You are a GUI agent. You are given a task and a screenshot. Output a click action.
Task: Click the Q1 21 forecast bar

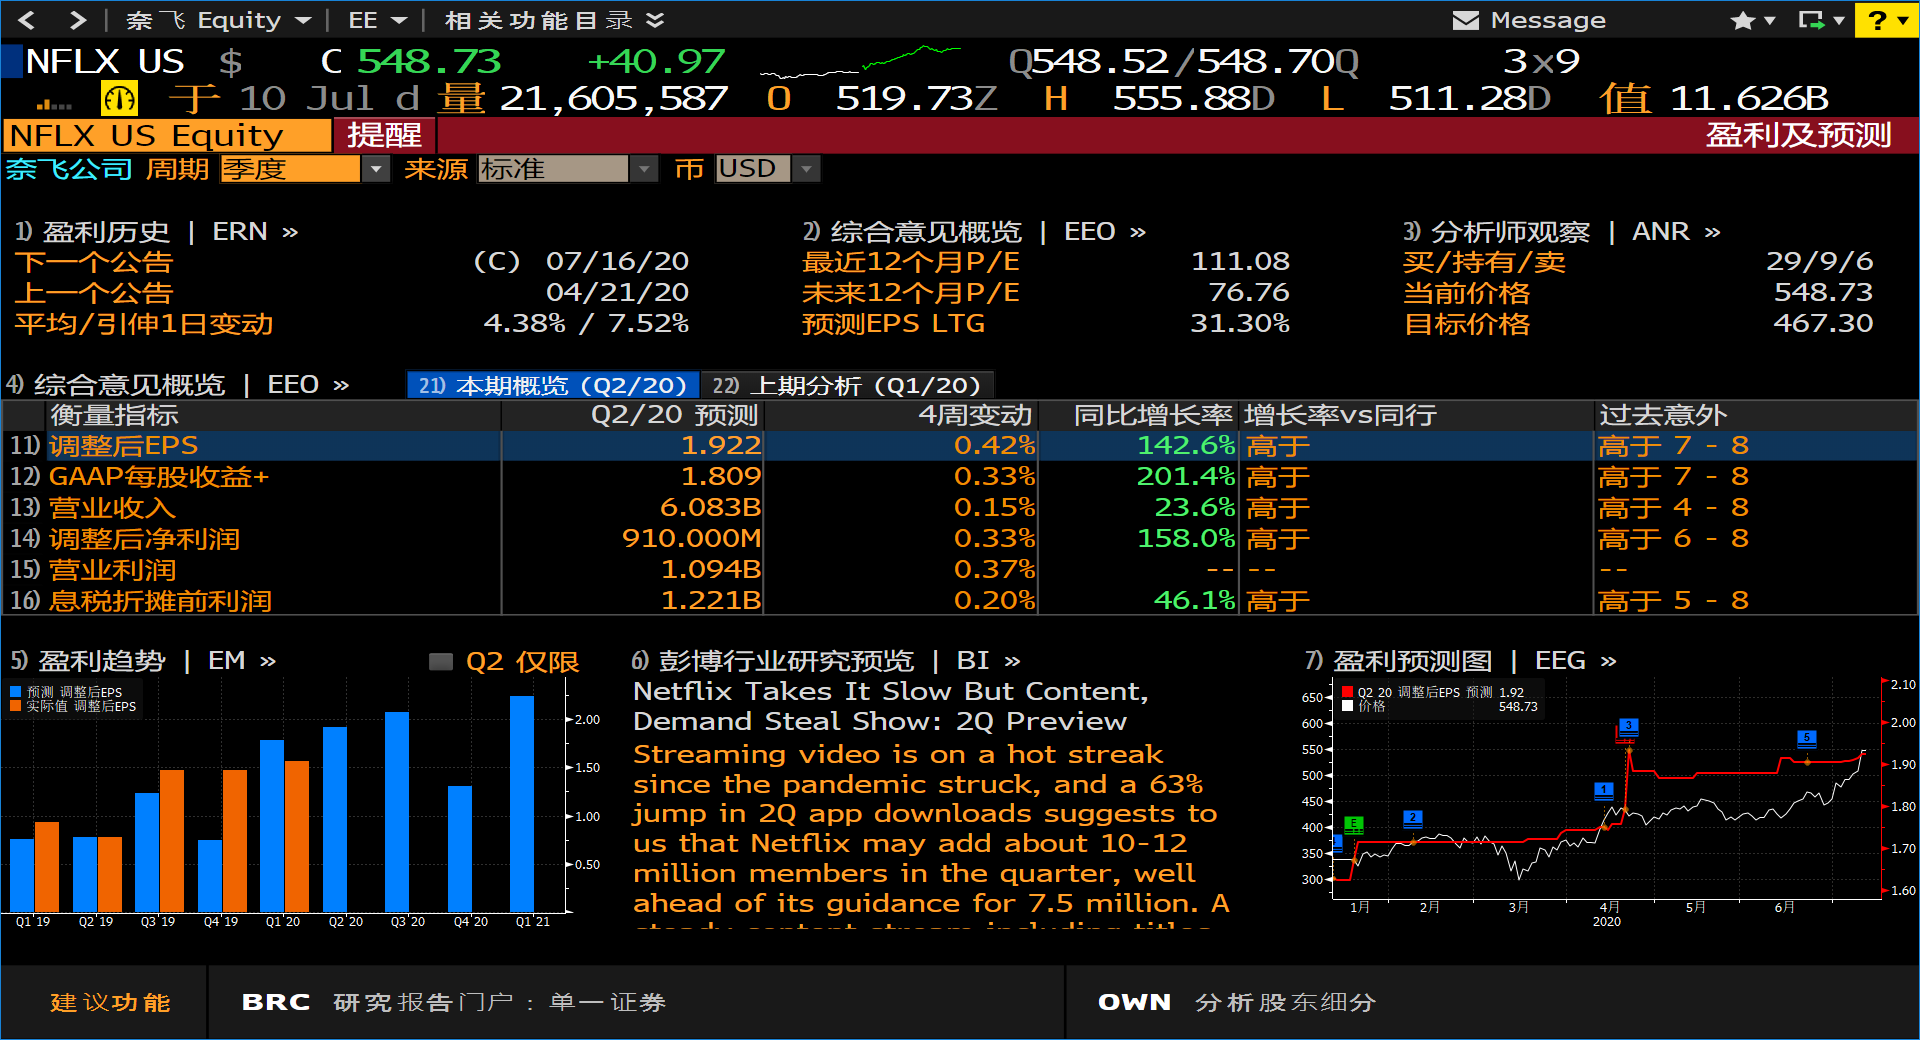tap(522, 804)
